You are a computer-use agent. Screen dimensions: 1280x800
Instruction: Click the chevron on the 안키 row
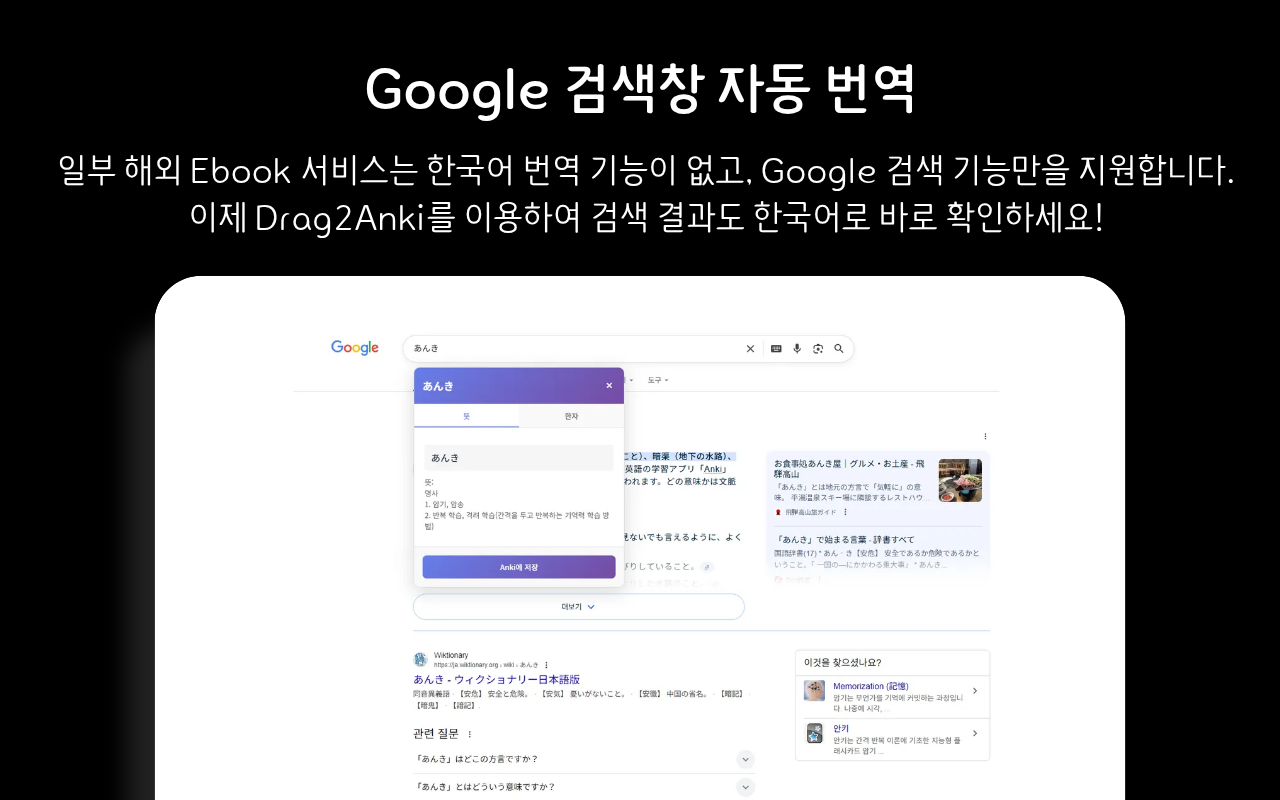click(x=975, y=733)
